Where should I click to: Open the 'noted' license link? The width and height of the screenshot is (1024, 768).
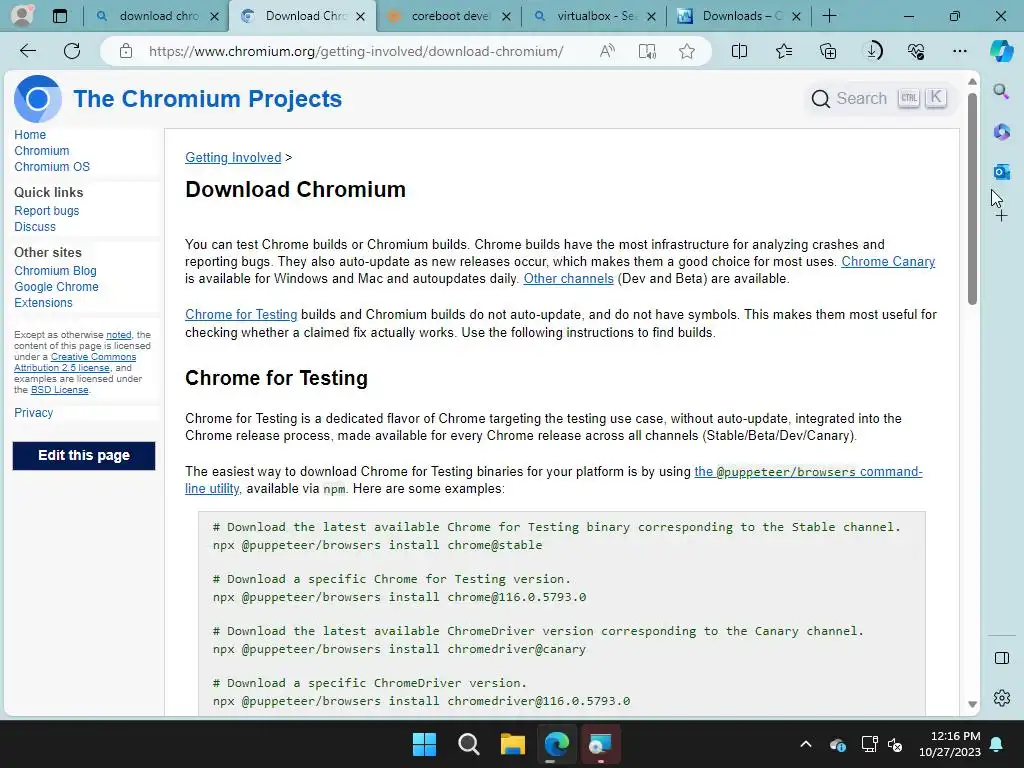coord(119,334)
